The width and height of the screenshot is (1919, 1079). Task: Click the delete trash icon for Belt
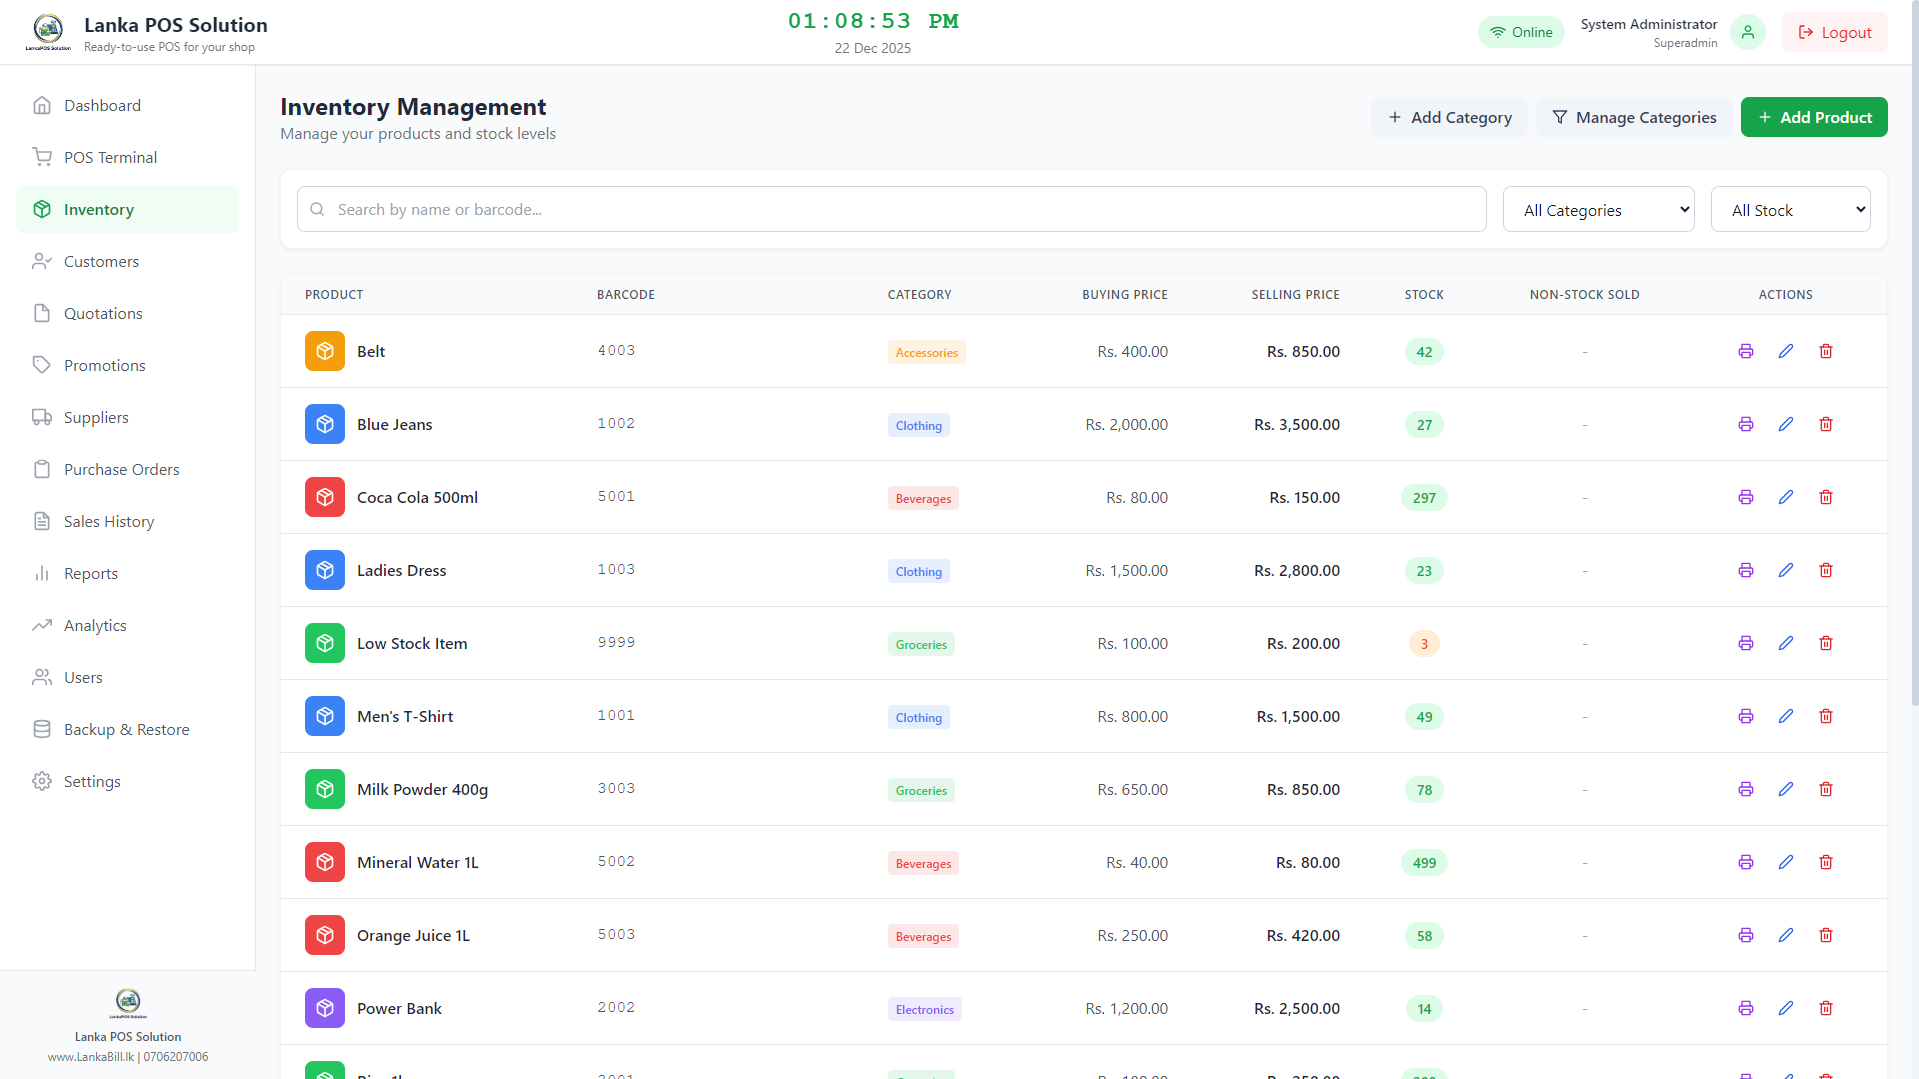click(x=1826, y=351)
